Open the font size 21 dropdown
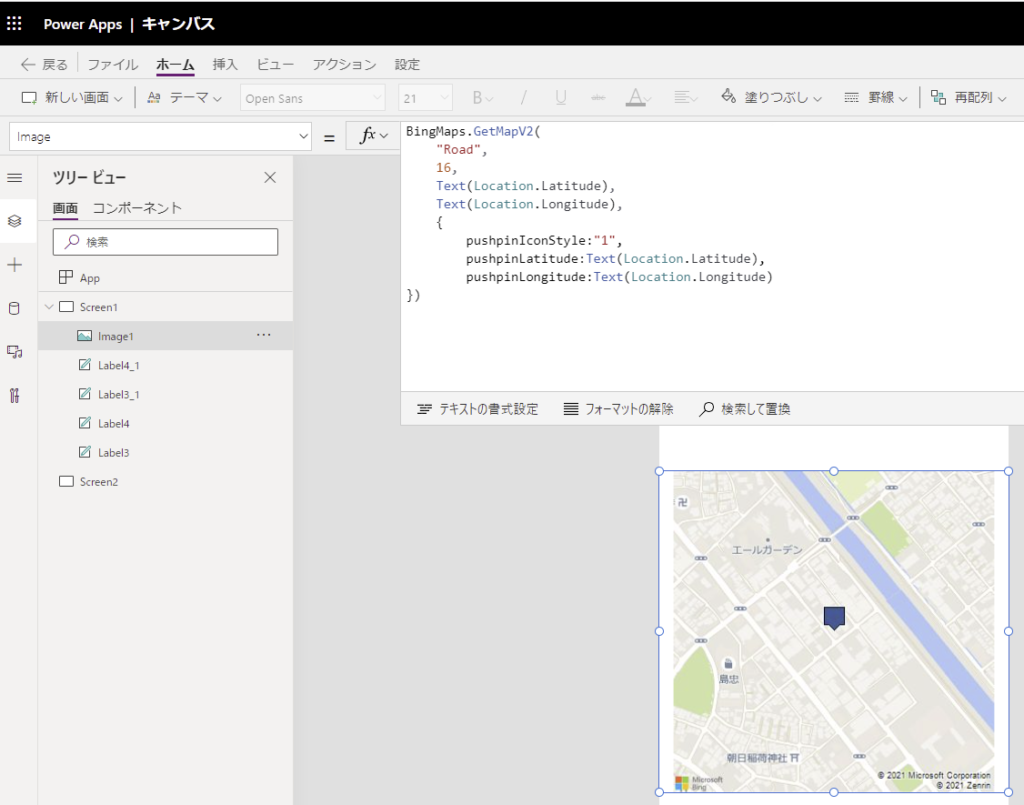The height and width of the screenshot is (805, 1024). click(x=425, y=98)
